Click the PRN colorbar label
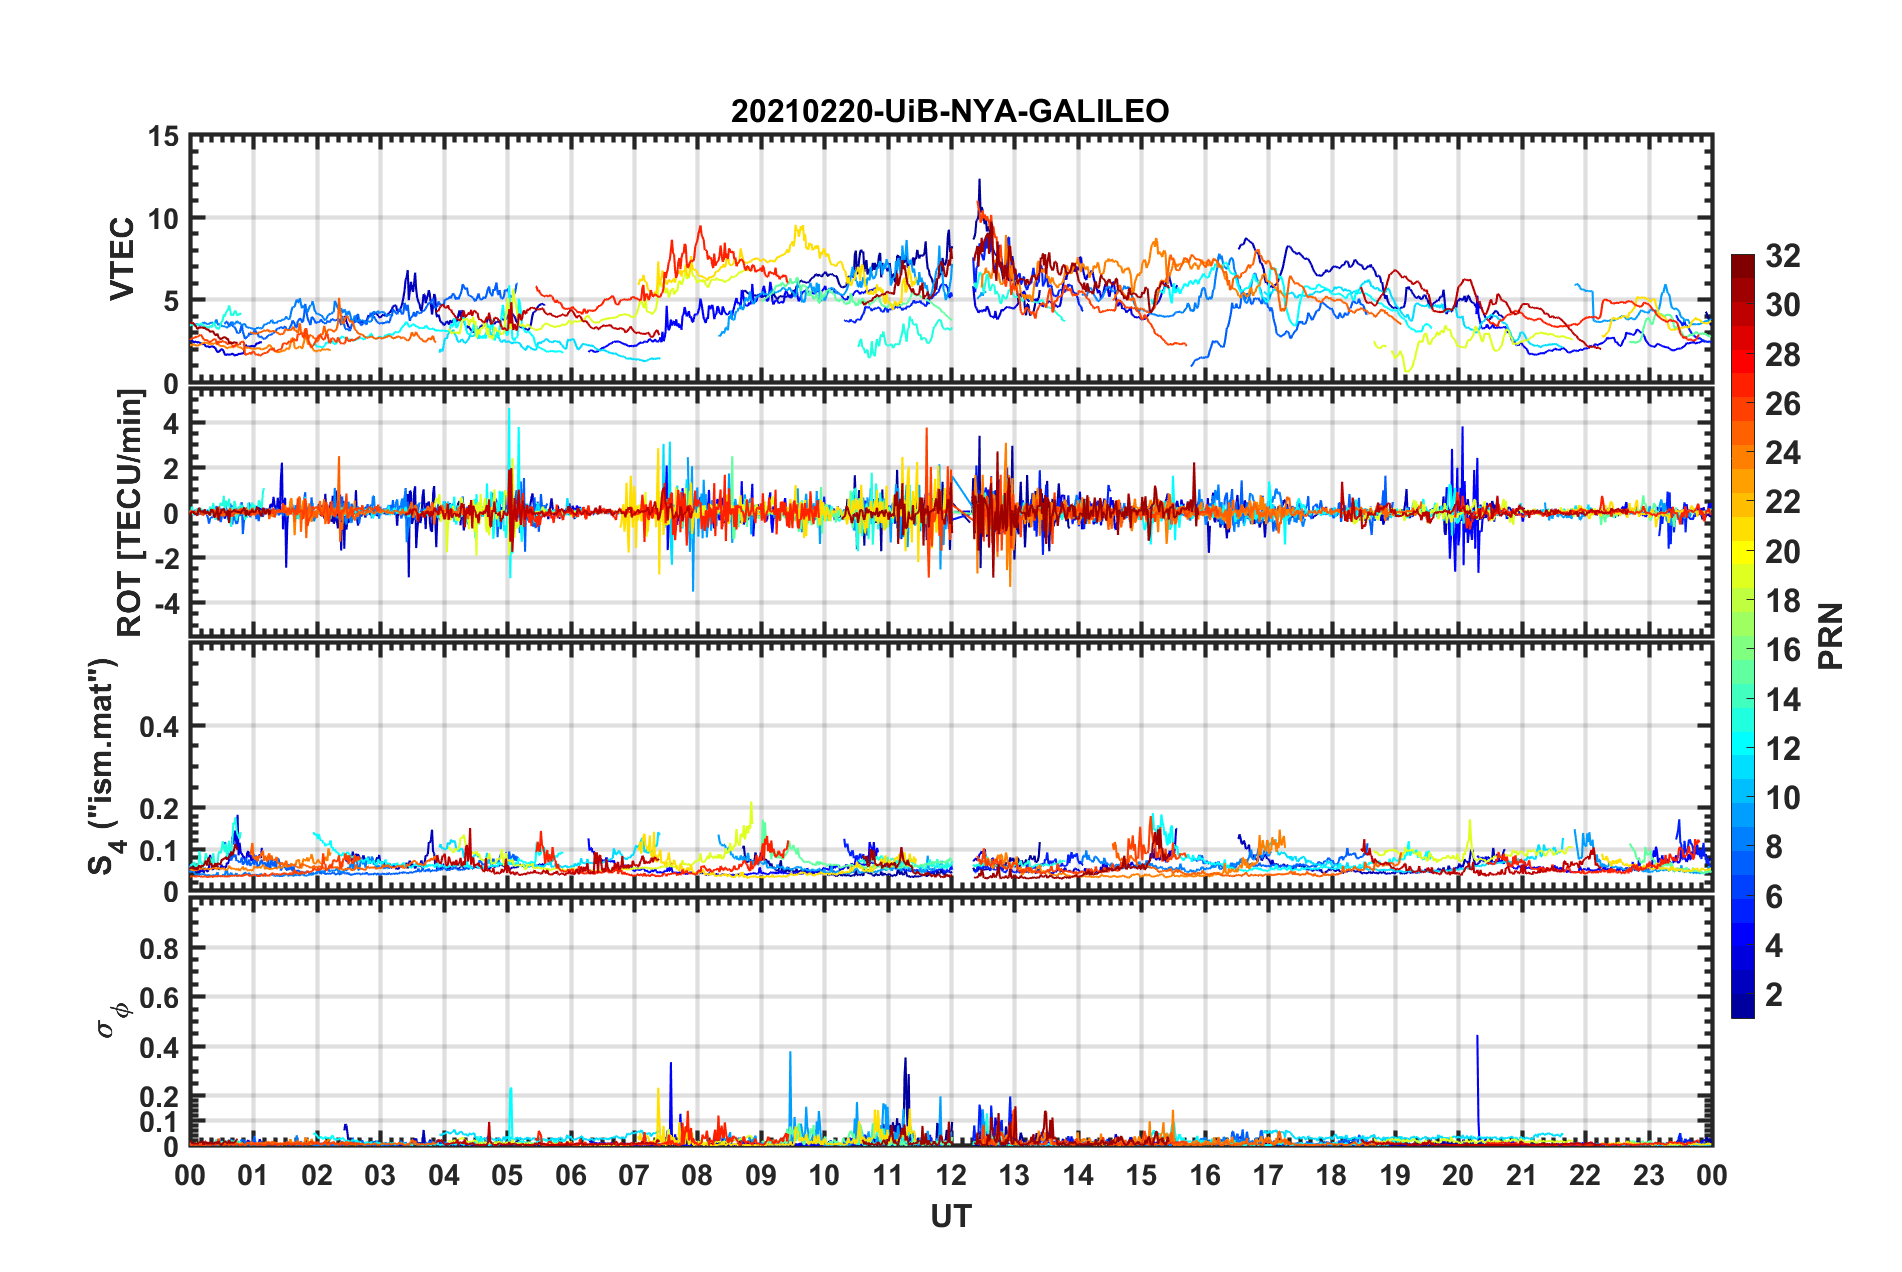Viewport: 1902px width, 1272px height. (x=1830, y=636)
